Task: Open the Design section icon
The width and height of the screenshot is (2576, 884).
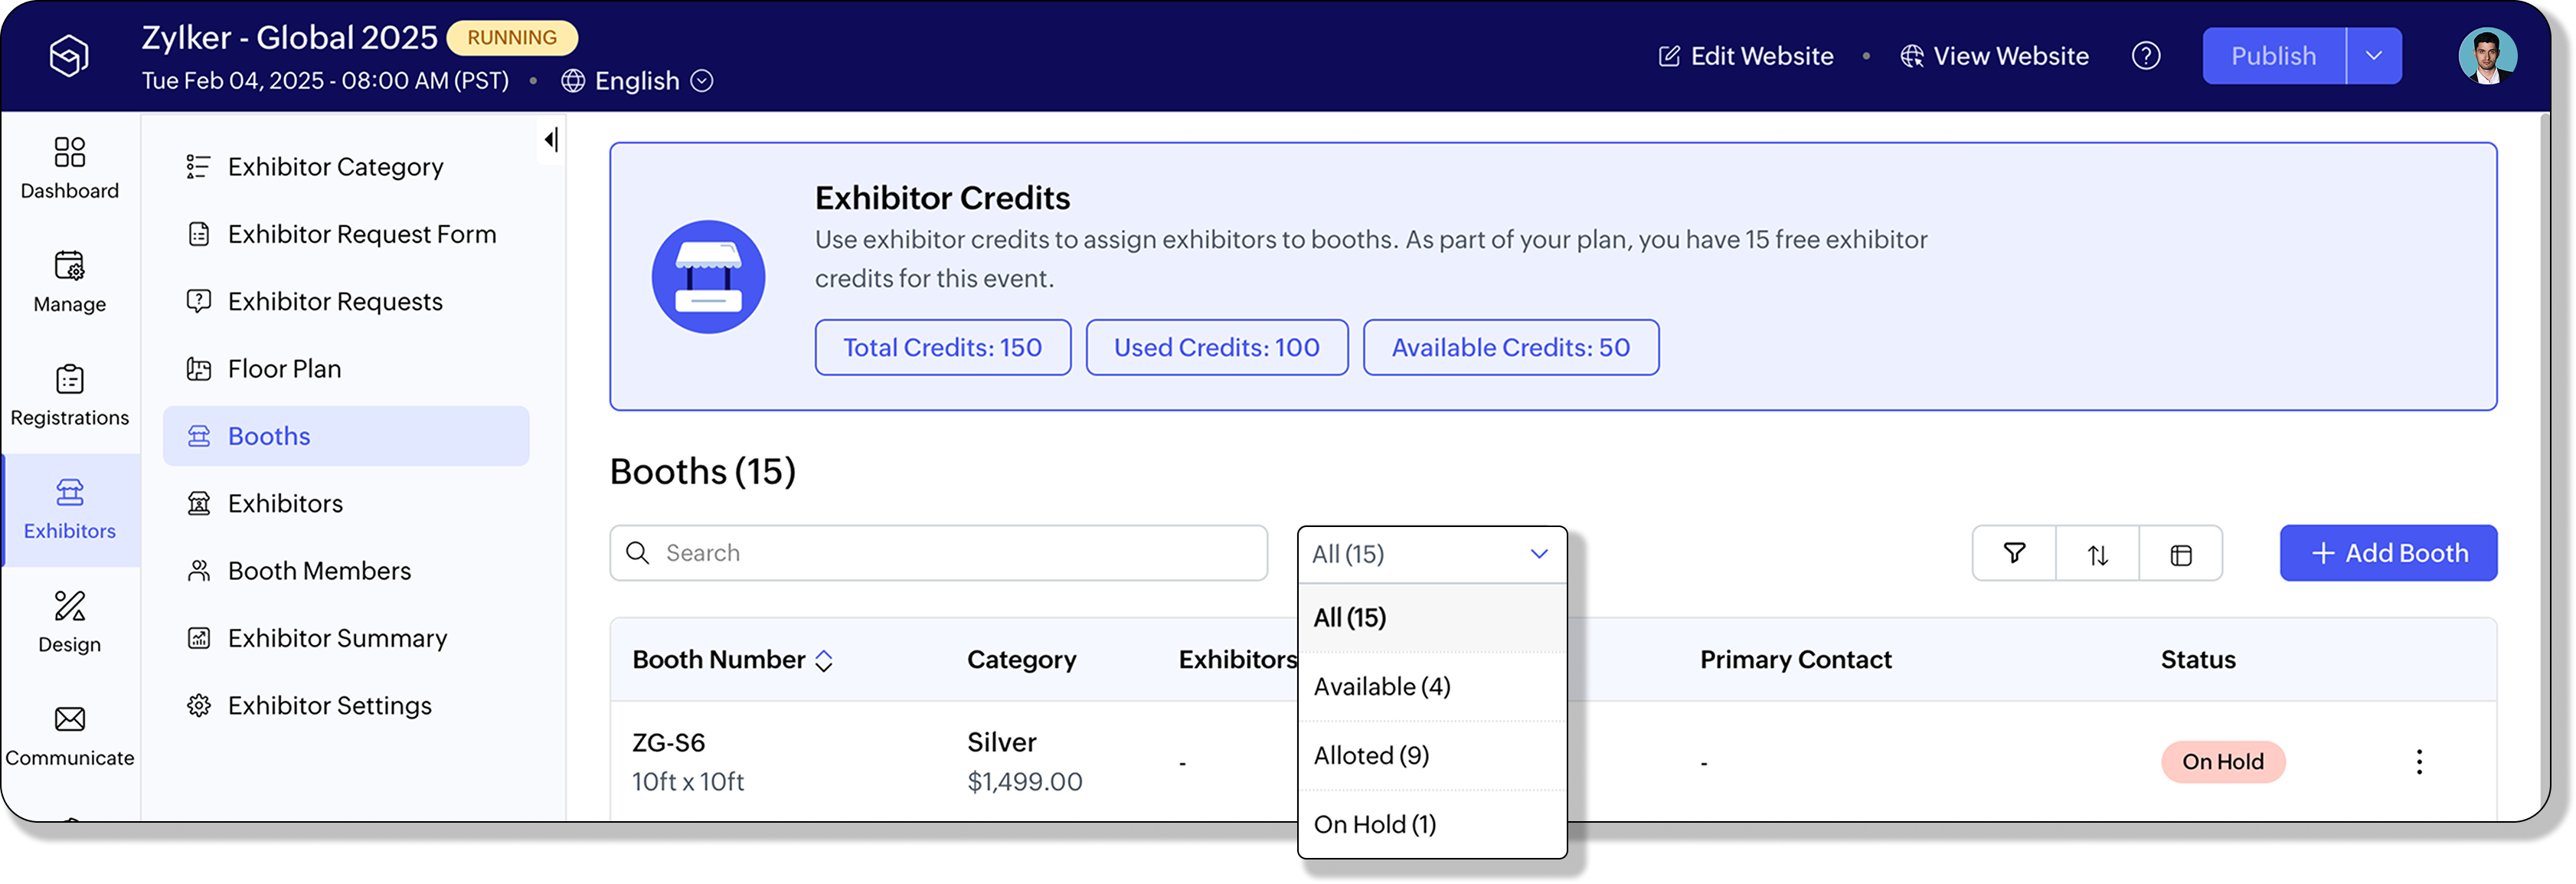Action: (x=69, y=620)
